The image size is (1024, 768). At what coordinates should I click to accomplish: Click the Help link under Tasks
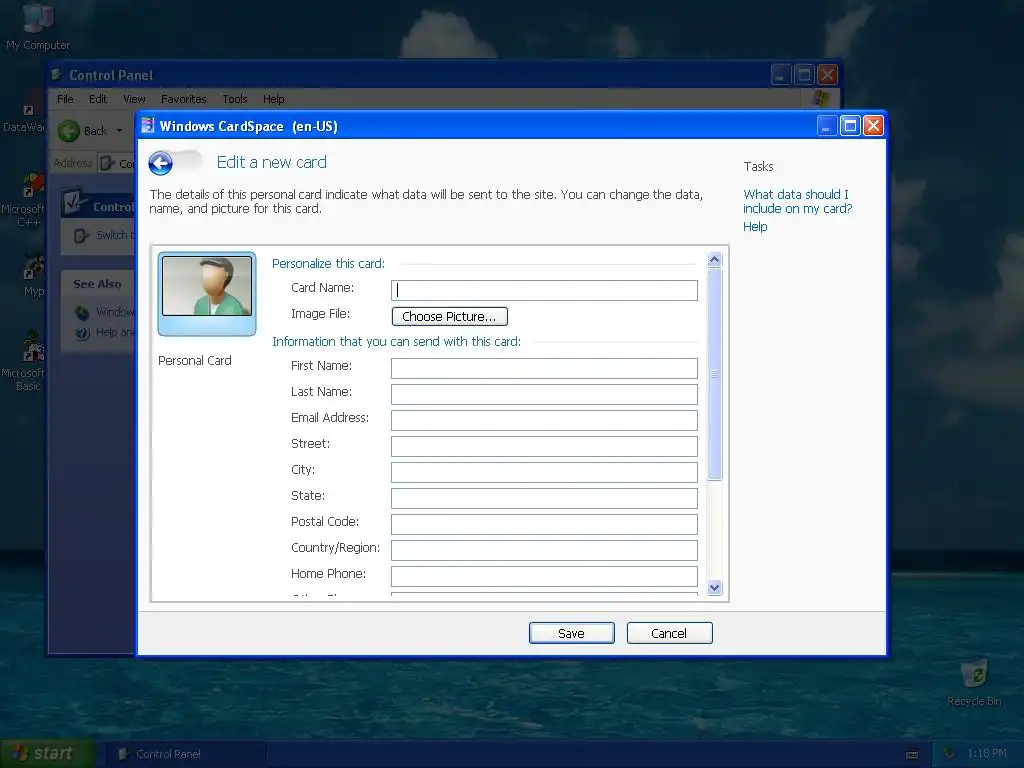pyautogui.click(x=755, y=227)
